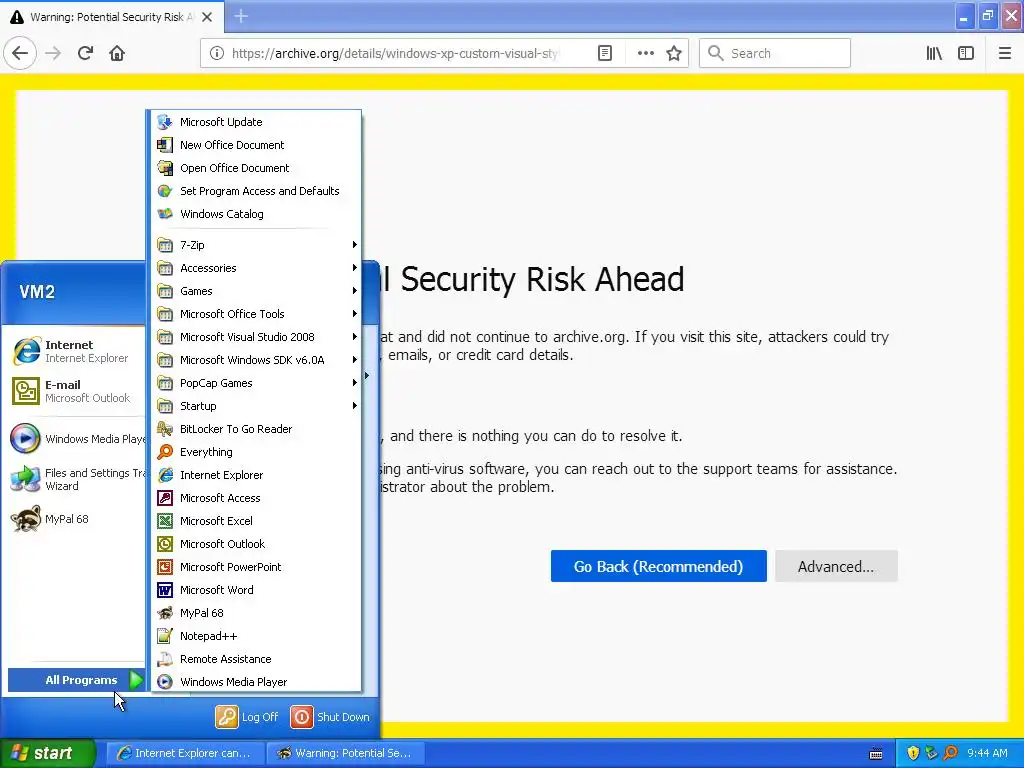Open the Library icon in toolbar
1024x768 pixels.
tap(934, 53)
